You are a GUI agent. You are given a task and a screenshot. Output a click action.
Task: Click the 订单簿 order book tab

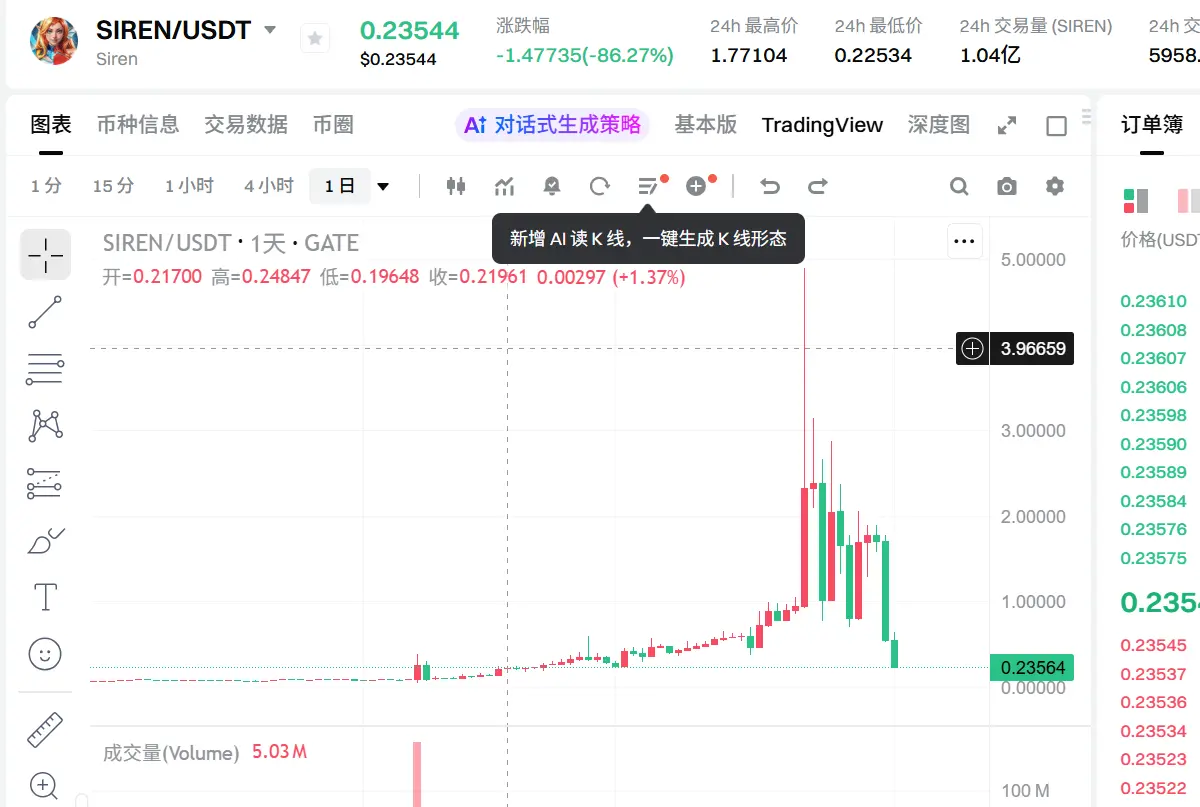tap(1152, 125)
